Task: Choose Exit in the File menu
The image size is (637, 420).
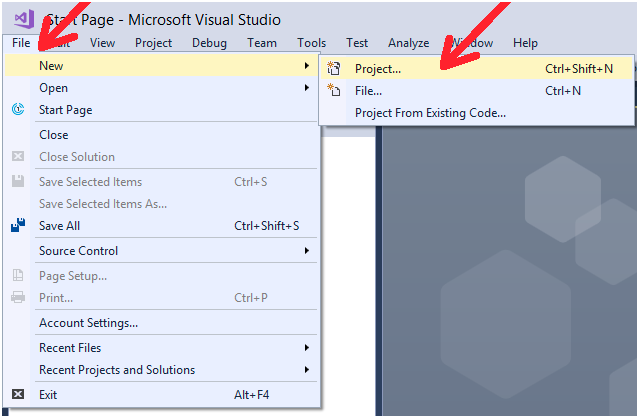Action: click(162, 394)
